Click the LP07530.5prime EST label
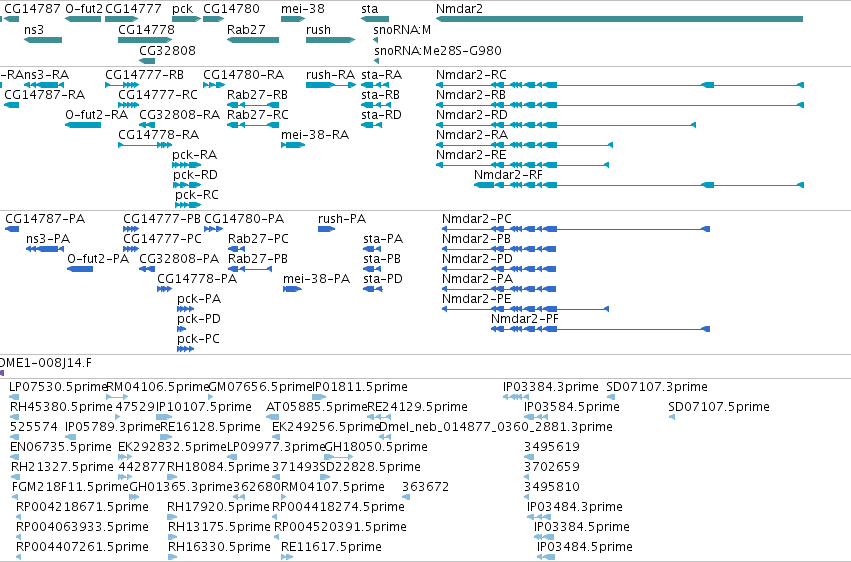The image size is (851, 562). (58, 387)
